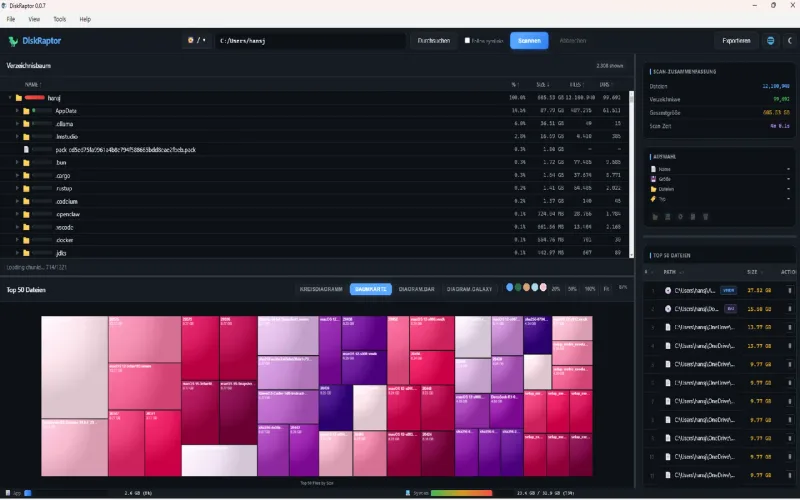Click the trash delete icon in Auswahl panel
800x500 pixels.
tap(706, 217)
